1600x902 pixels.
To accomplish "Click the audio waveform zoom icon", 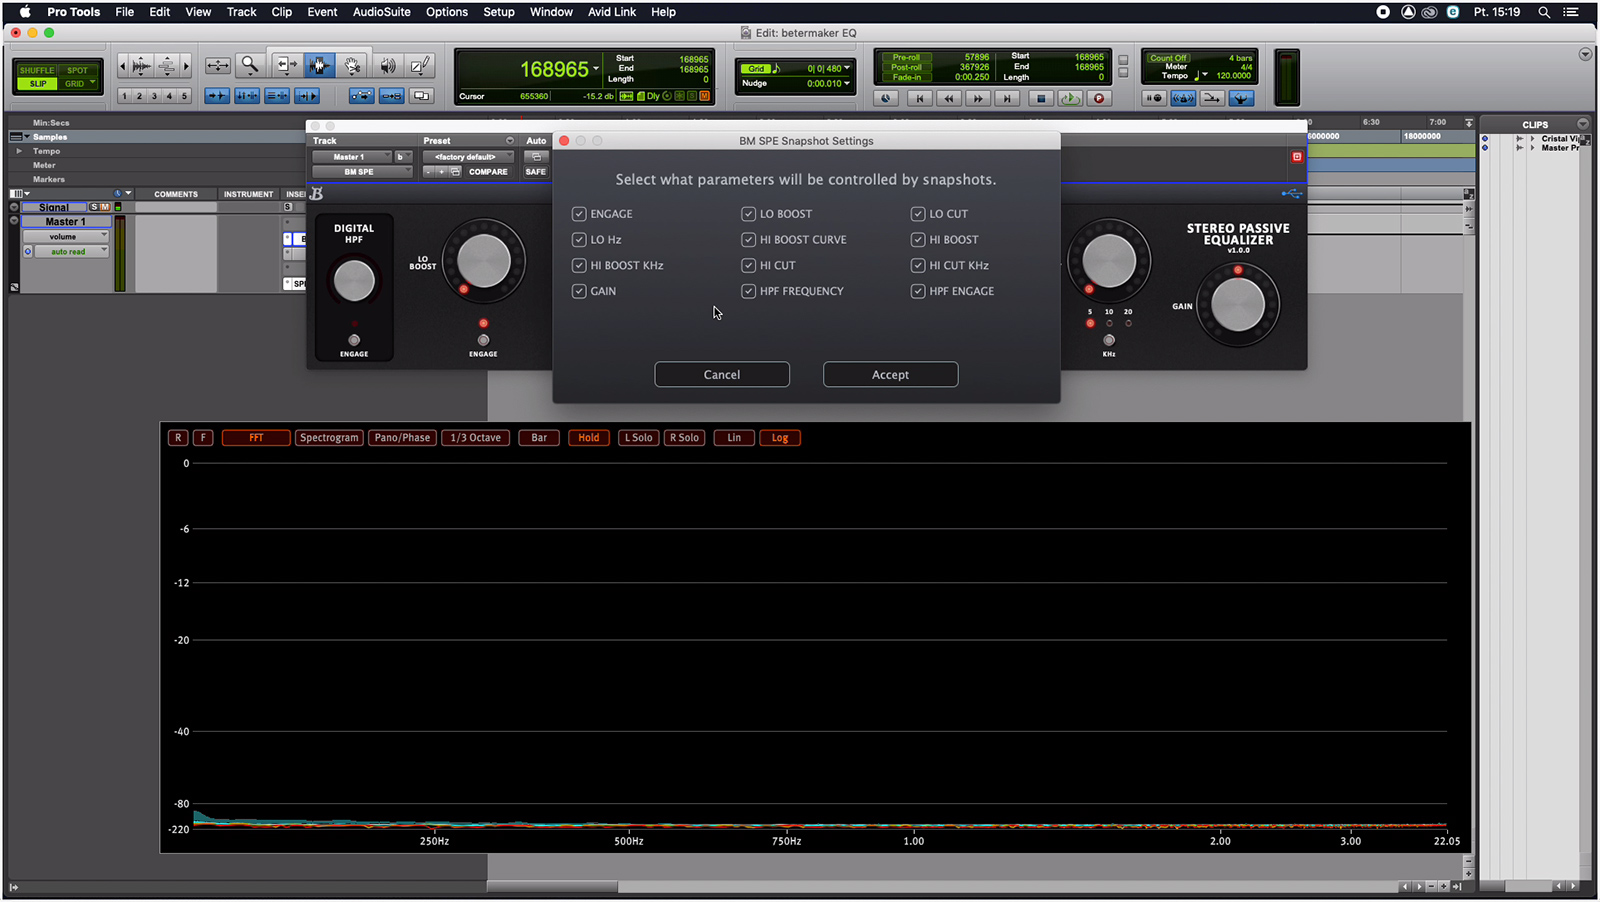I will 142,67.
